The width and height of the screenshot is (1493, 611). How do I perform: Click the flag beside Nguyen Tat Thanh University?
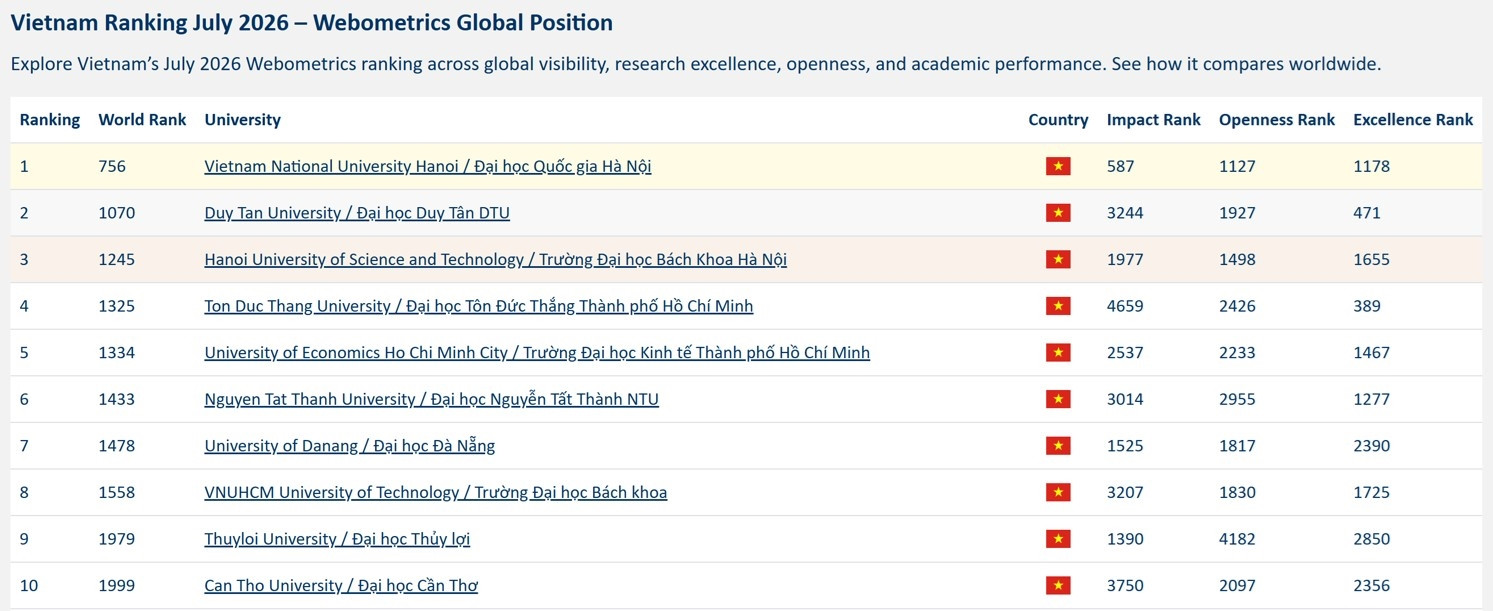pyautogui.click(x=1058, y=399)
